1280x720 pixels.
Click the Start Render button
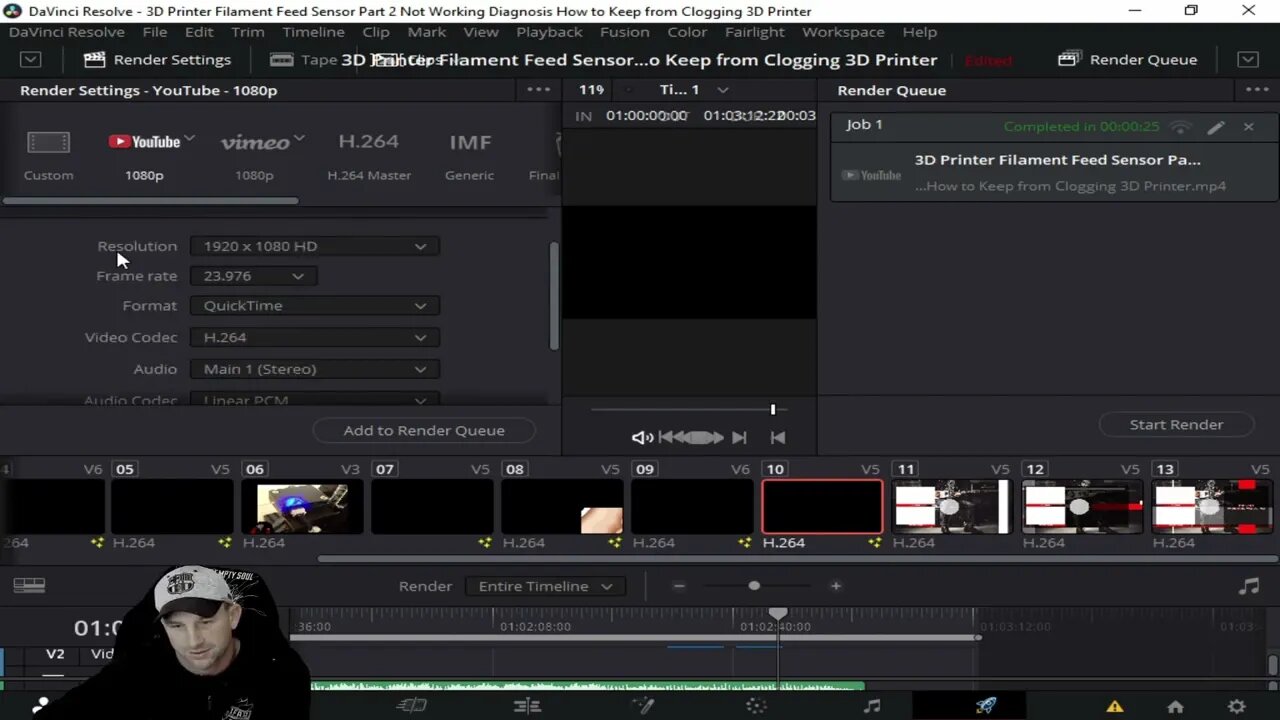point(1176,425)
